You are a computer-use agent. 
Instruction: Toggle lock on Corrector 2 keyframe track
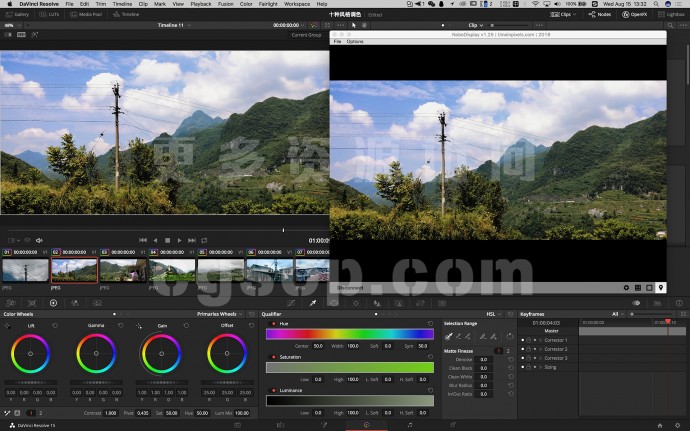coord(529,349)
